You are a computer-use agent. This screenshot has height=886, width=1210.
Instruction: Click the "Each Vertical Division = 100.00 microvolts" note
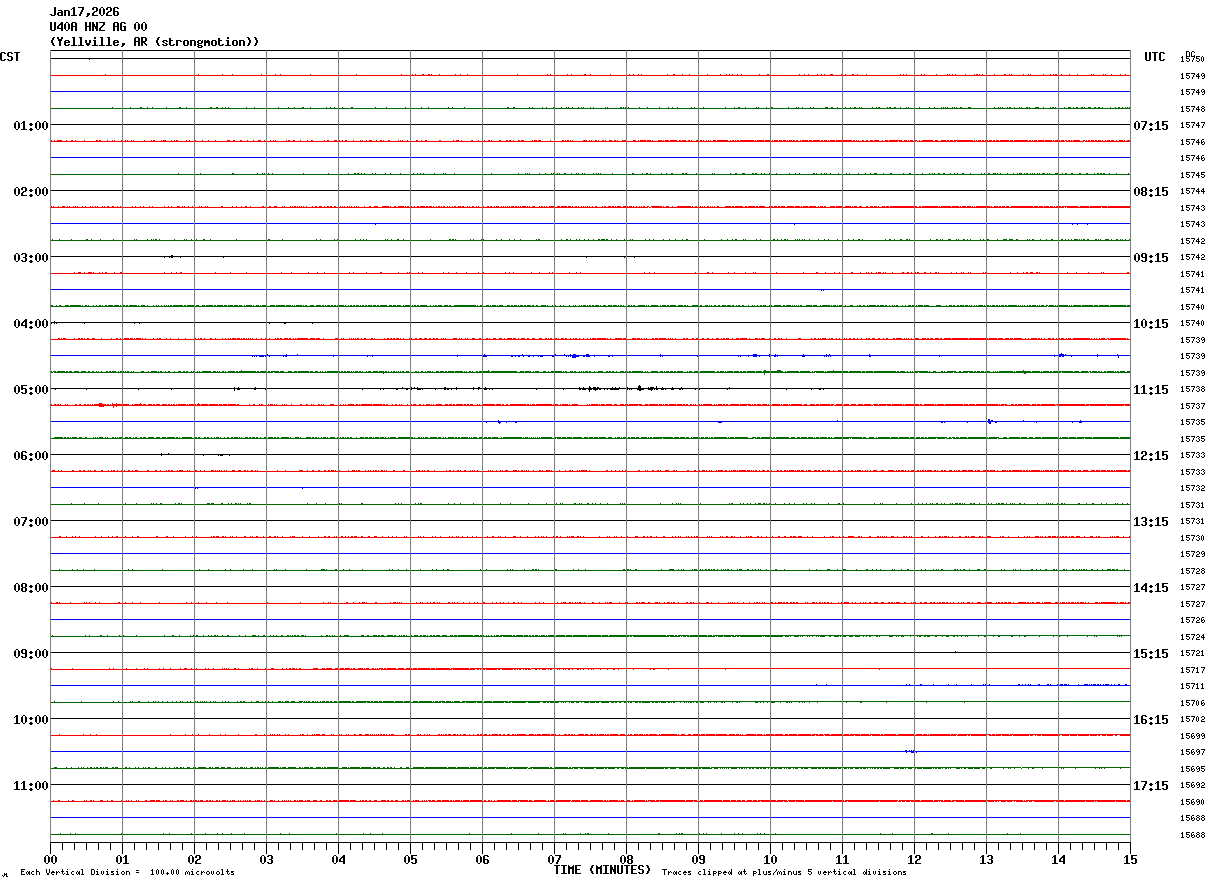[128, 873]
